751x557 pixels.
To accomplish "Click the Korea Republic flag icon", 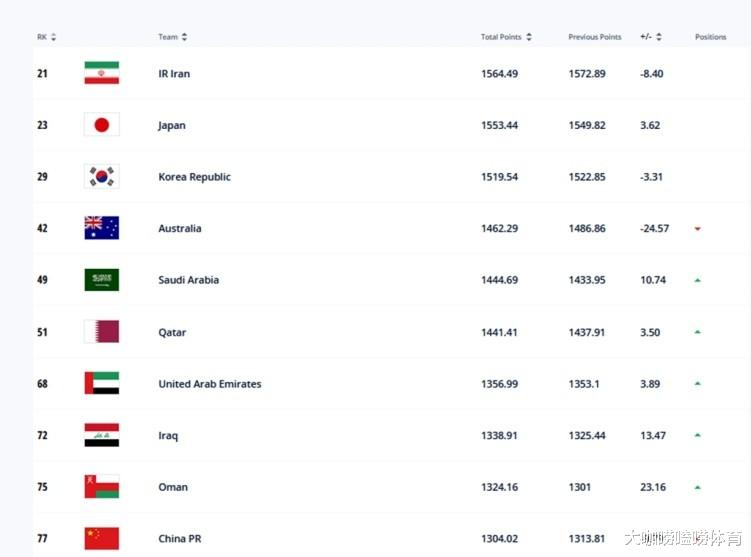I will 102,176.
